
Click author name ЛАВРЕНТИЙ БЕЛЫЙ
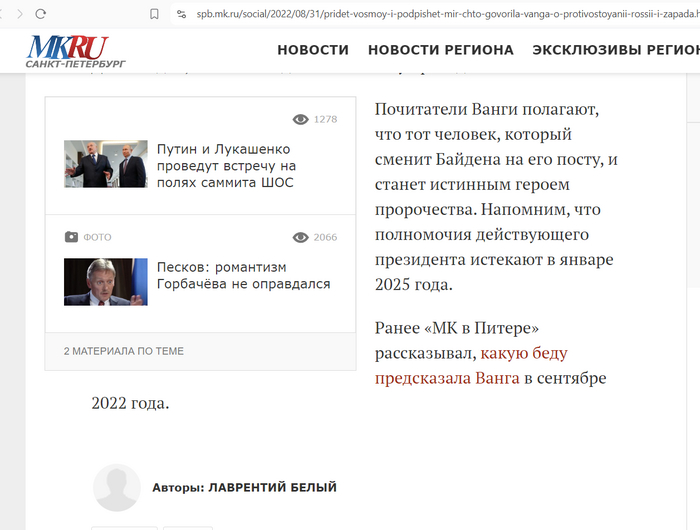coord(273,487)
